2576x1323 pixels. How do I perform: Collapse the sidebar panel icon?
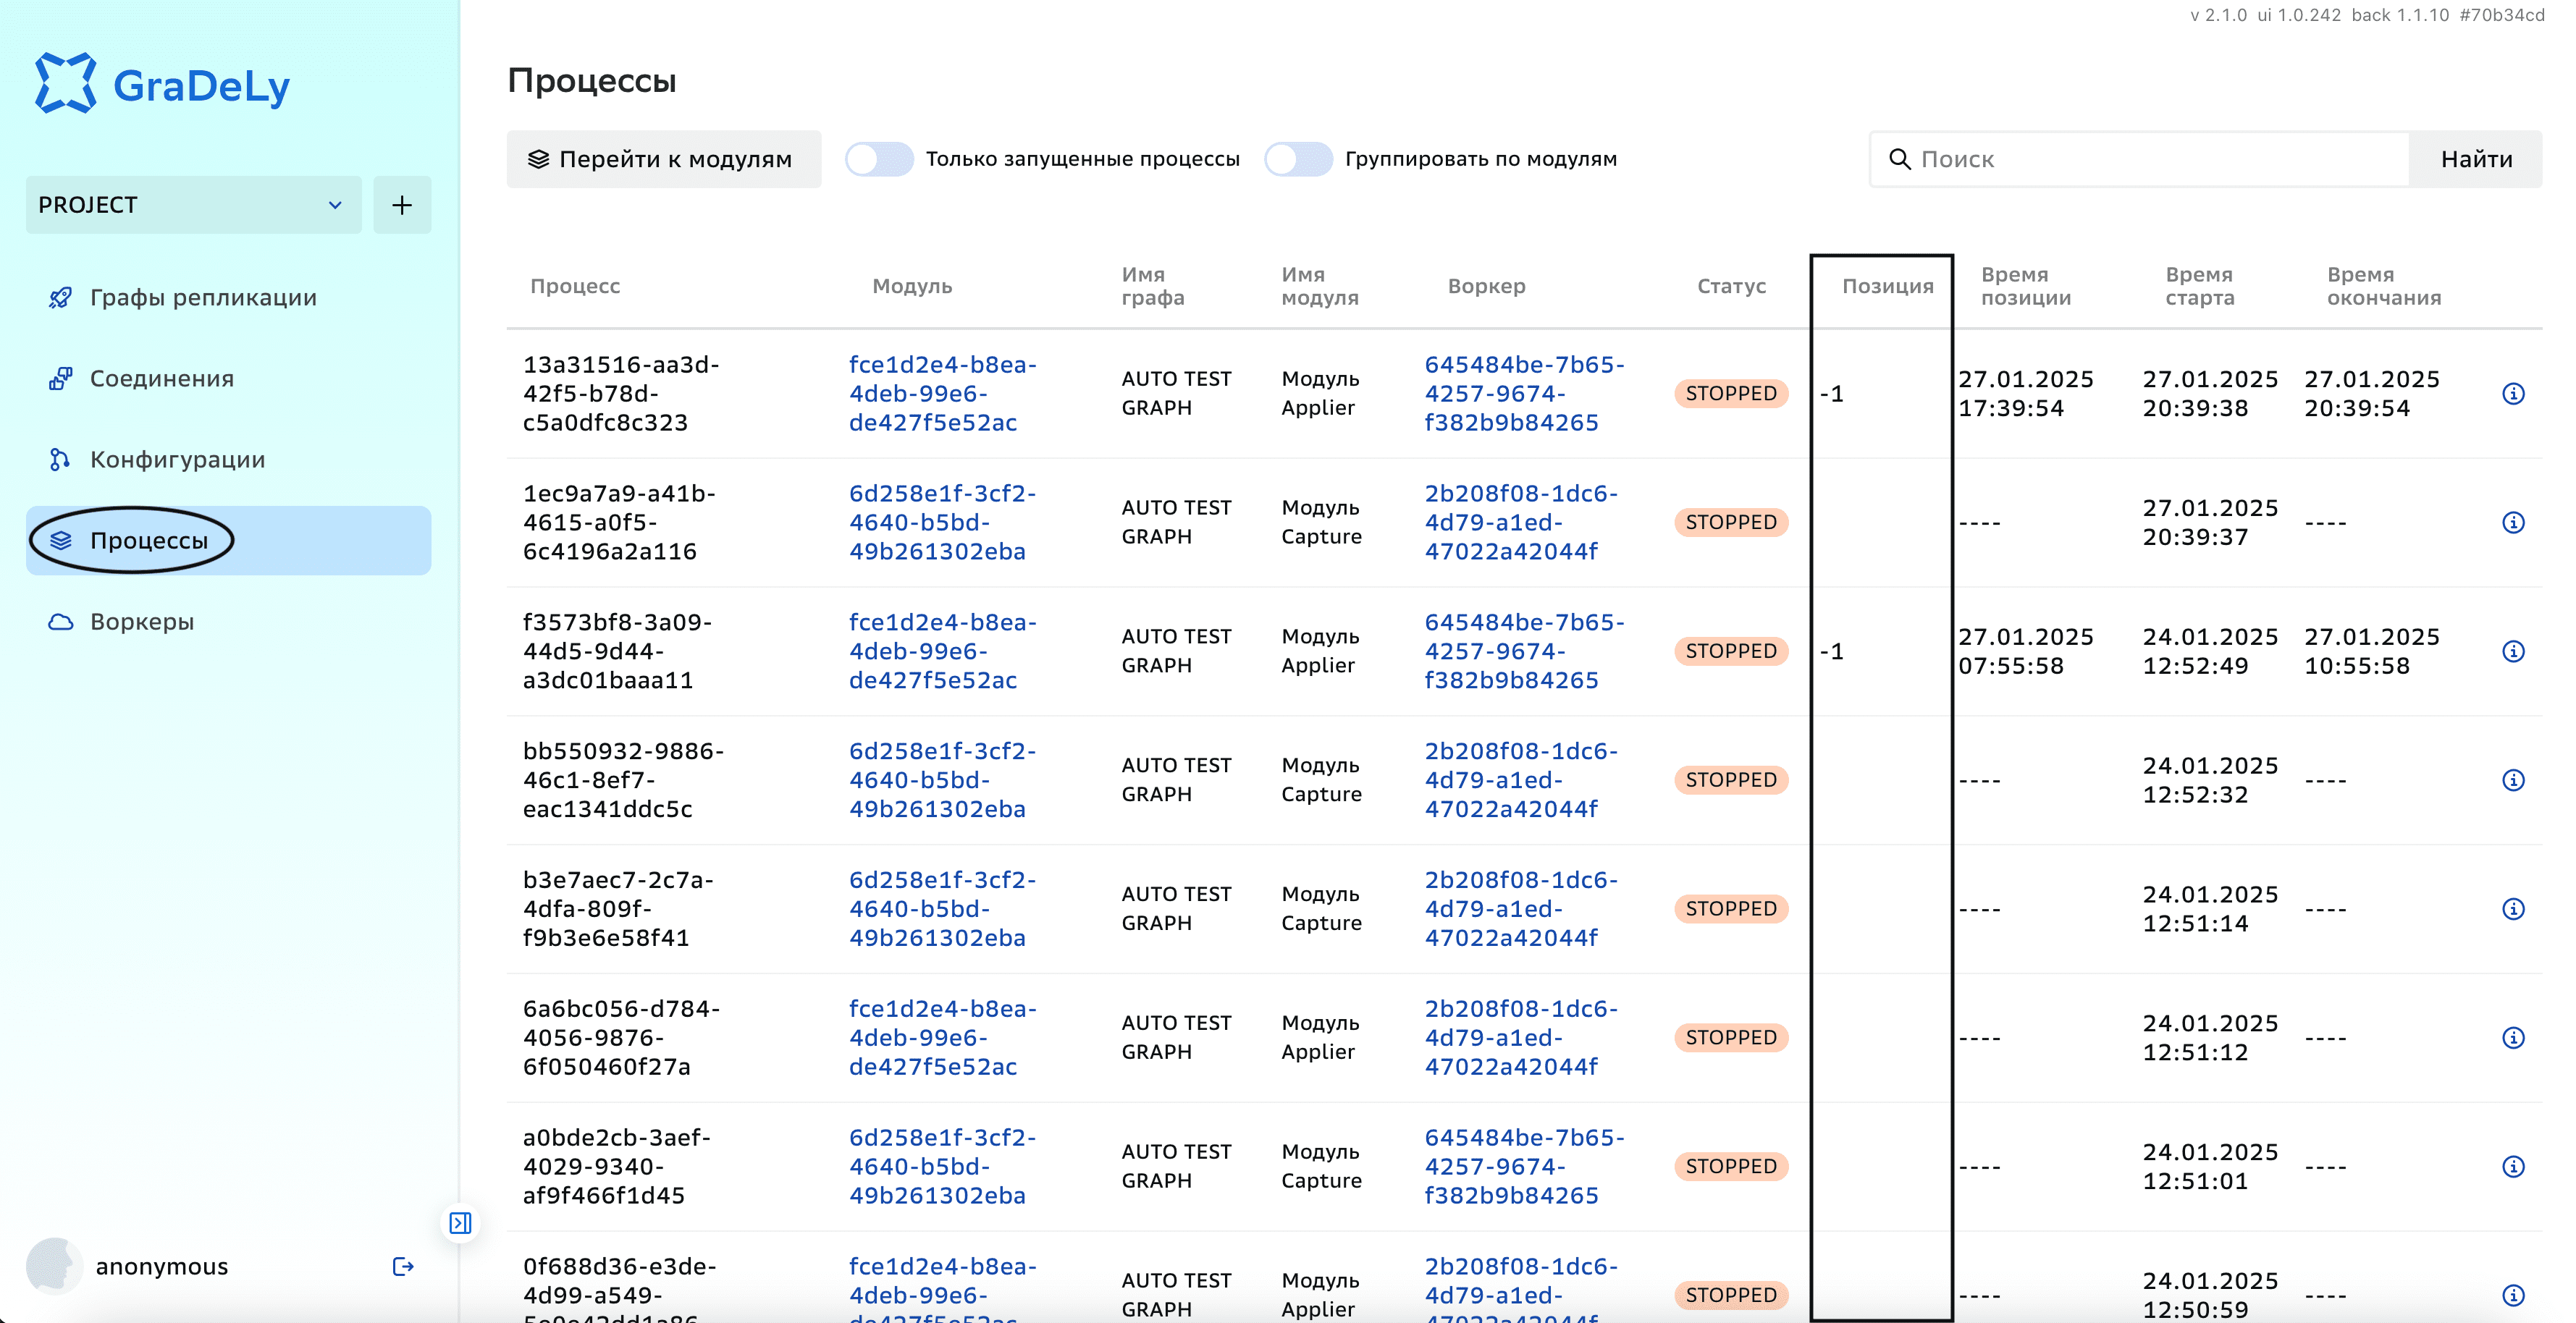click(x=460, y=1223)
